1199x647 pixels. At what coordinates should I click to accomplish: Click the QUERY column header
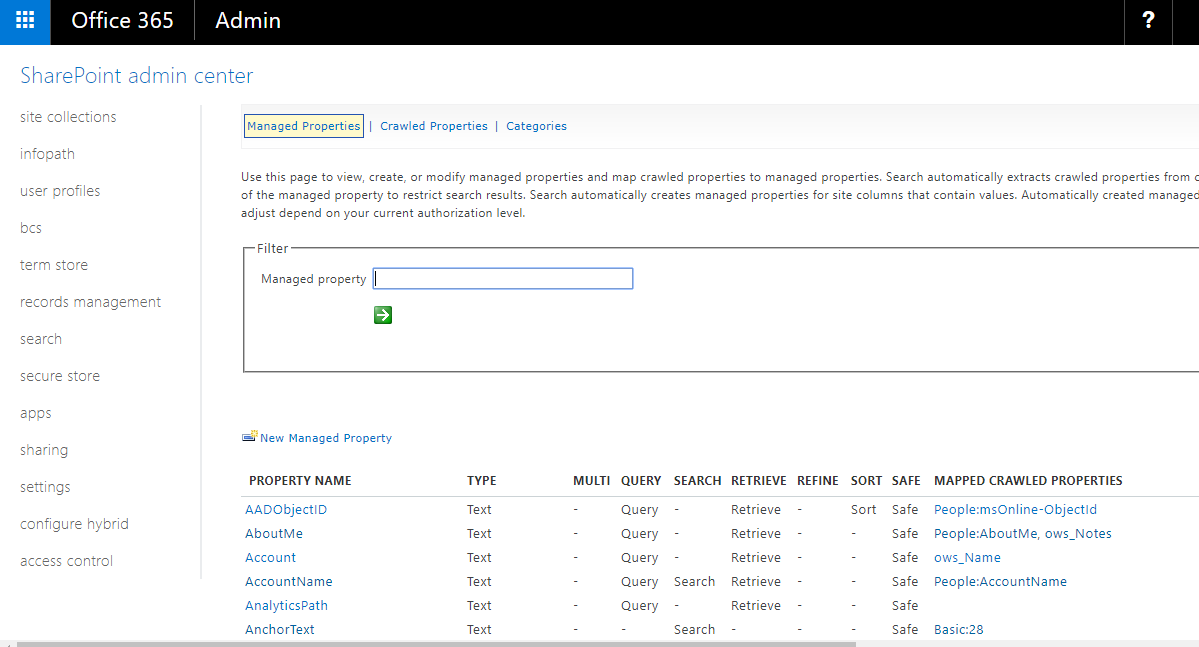(x=641, y=481)
